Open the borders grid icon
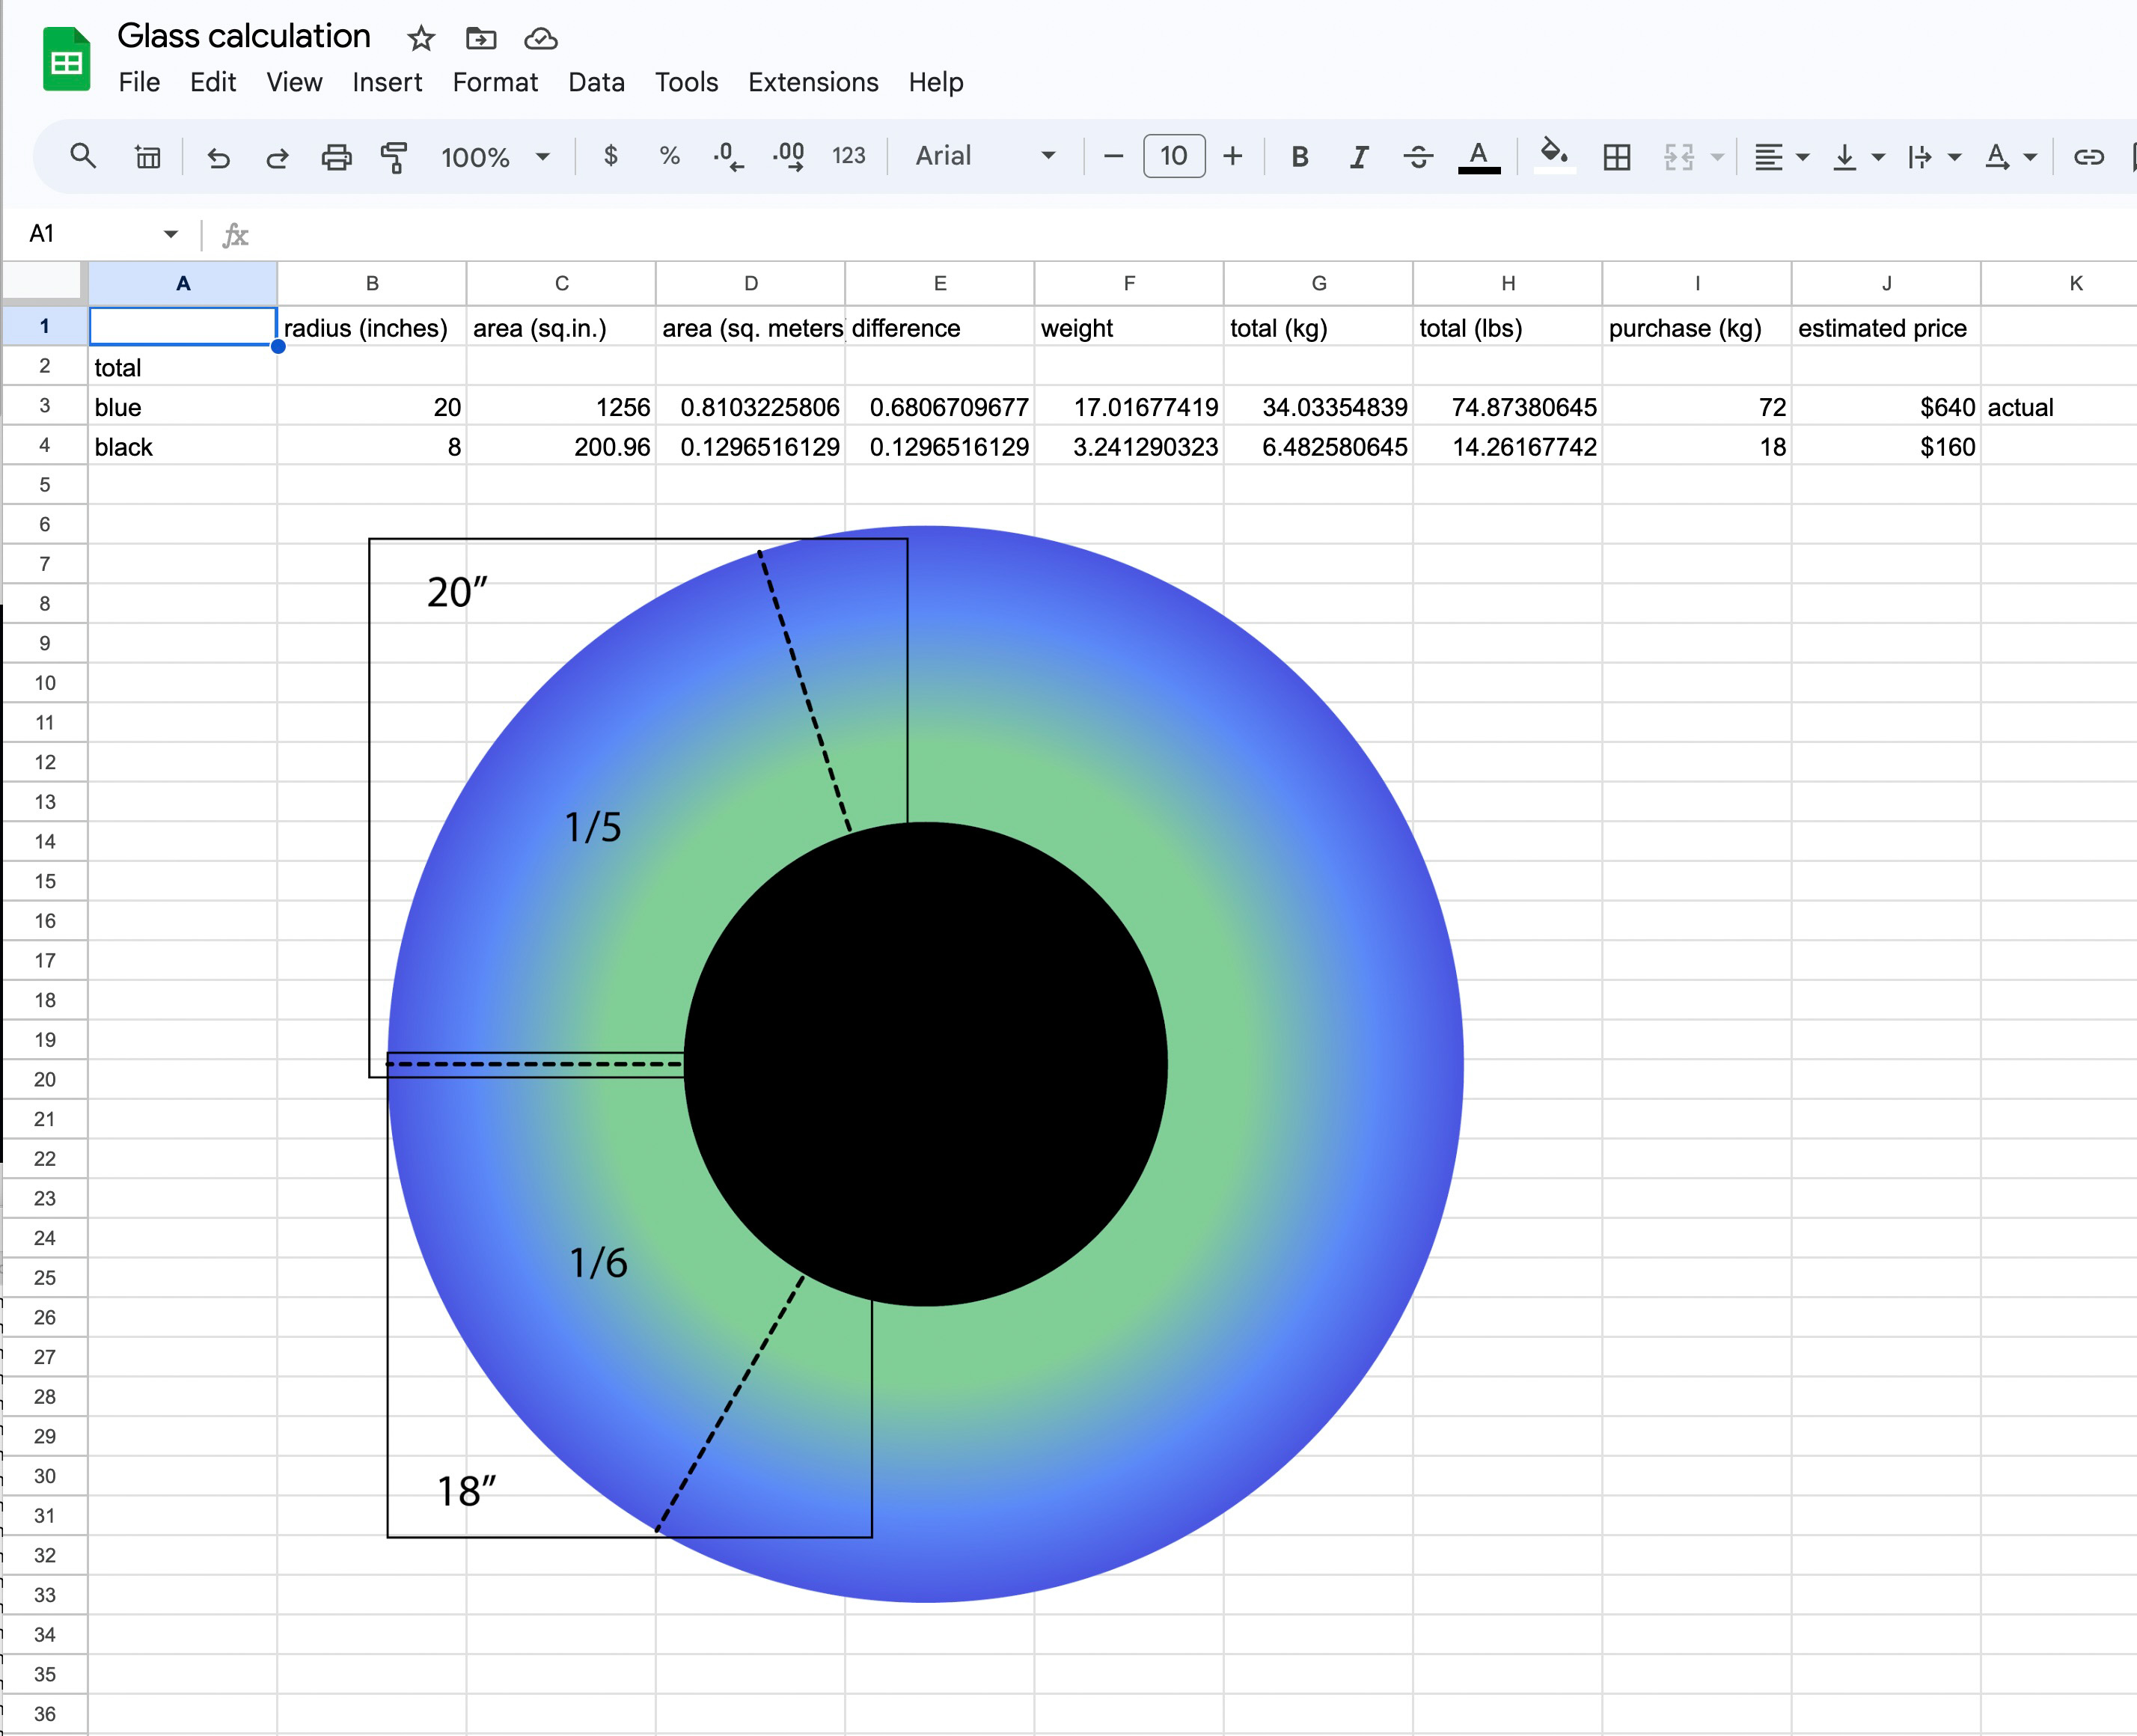Viewport: 2137px width, 1736px height. click(1616, 157)
